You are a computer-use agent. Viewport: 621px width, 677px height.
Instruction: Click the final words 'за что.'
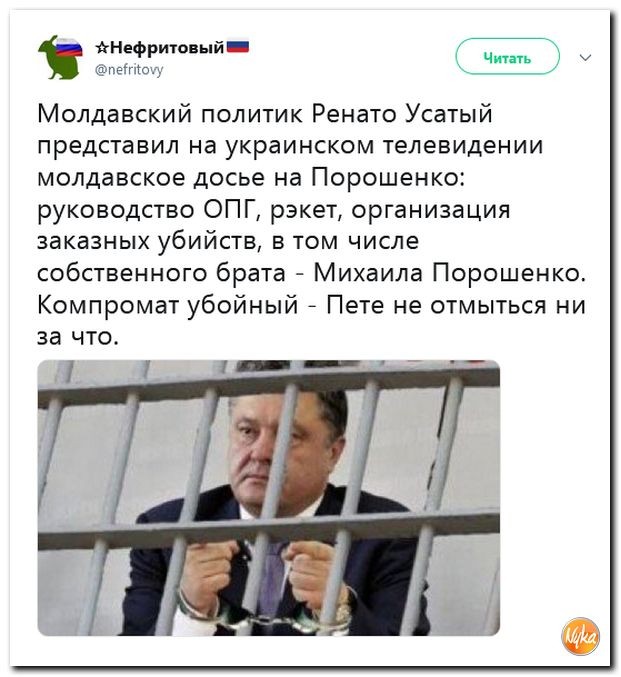pos(78,337)
